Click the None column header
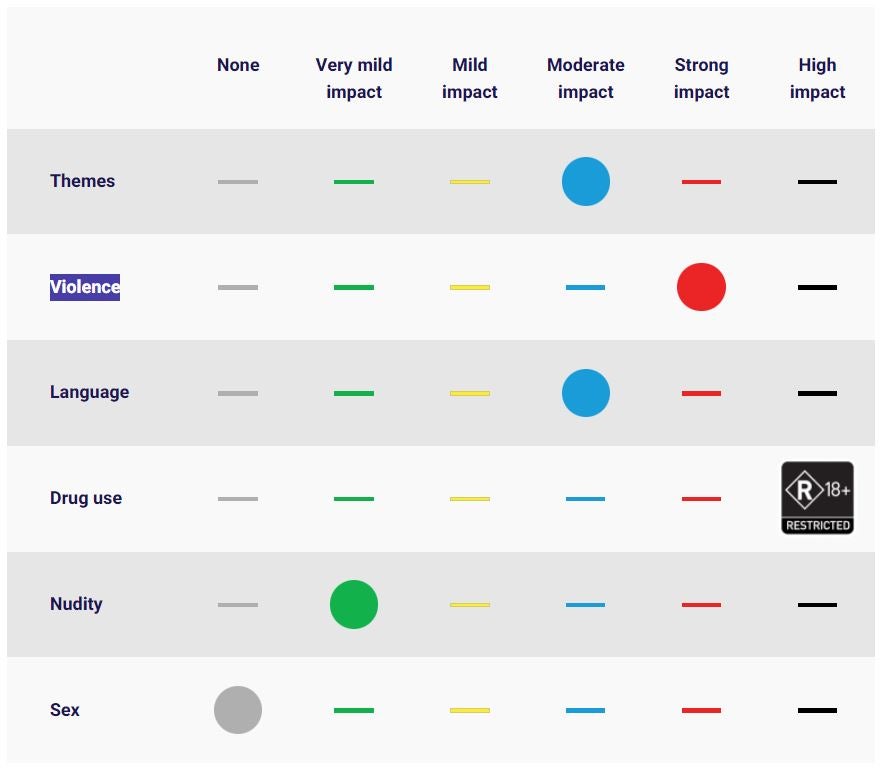The height and width of the screenshot is (769, 881). point(238,65)
